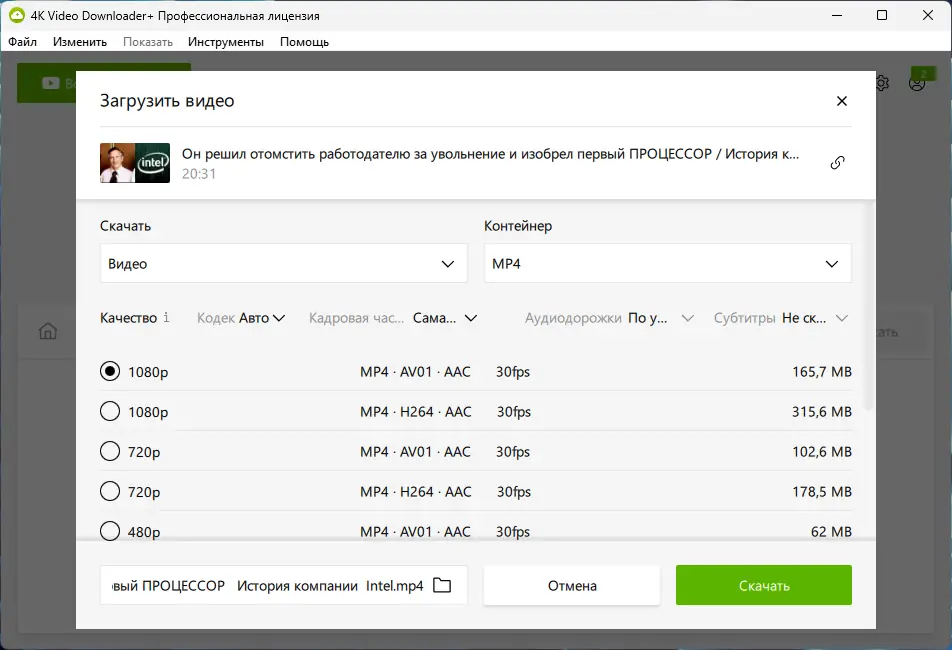Click the account profile icon
Screen dimensions: 952x650
[x=917, y=83]
